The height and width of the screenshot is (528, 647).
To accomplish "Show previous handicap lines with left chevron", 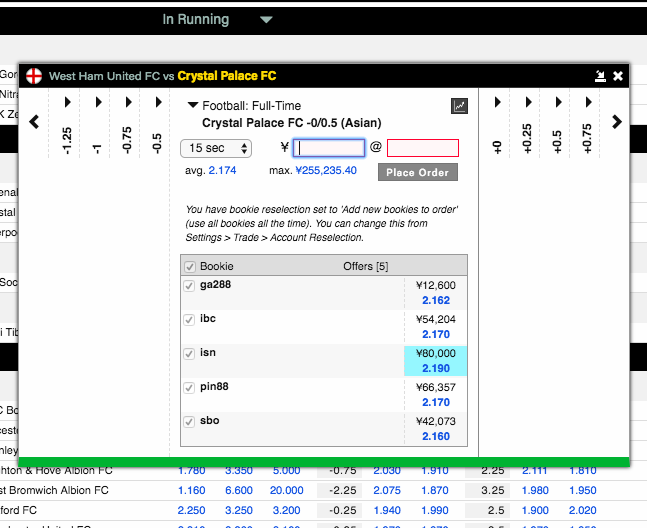I will [34, 122].
